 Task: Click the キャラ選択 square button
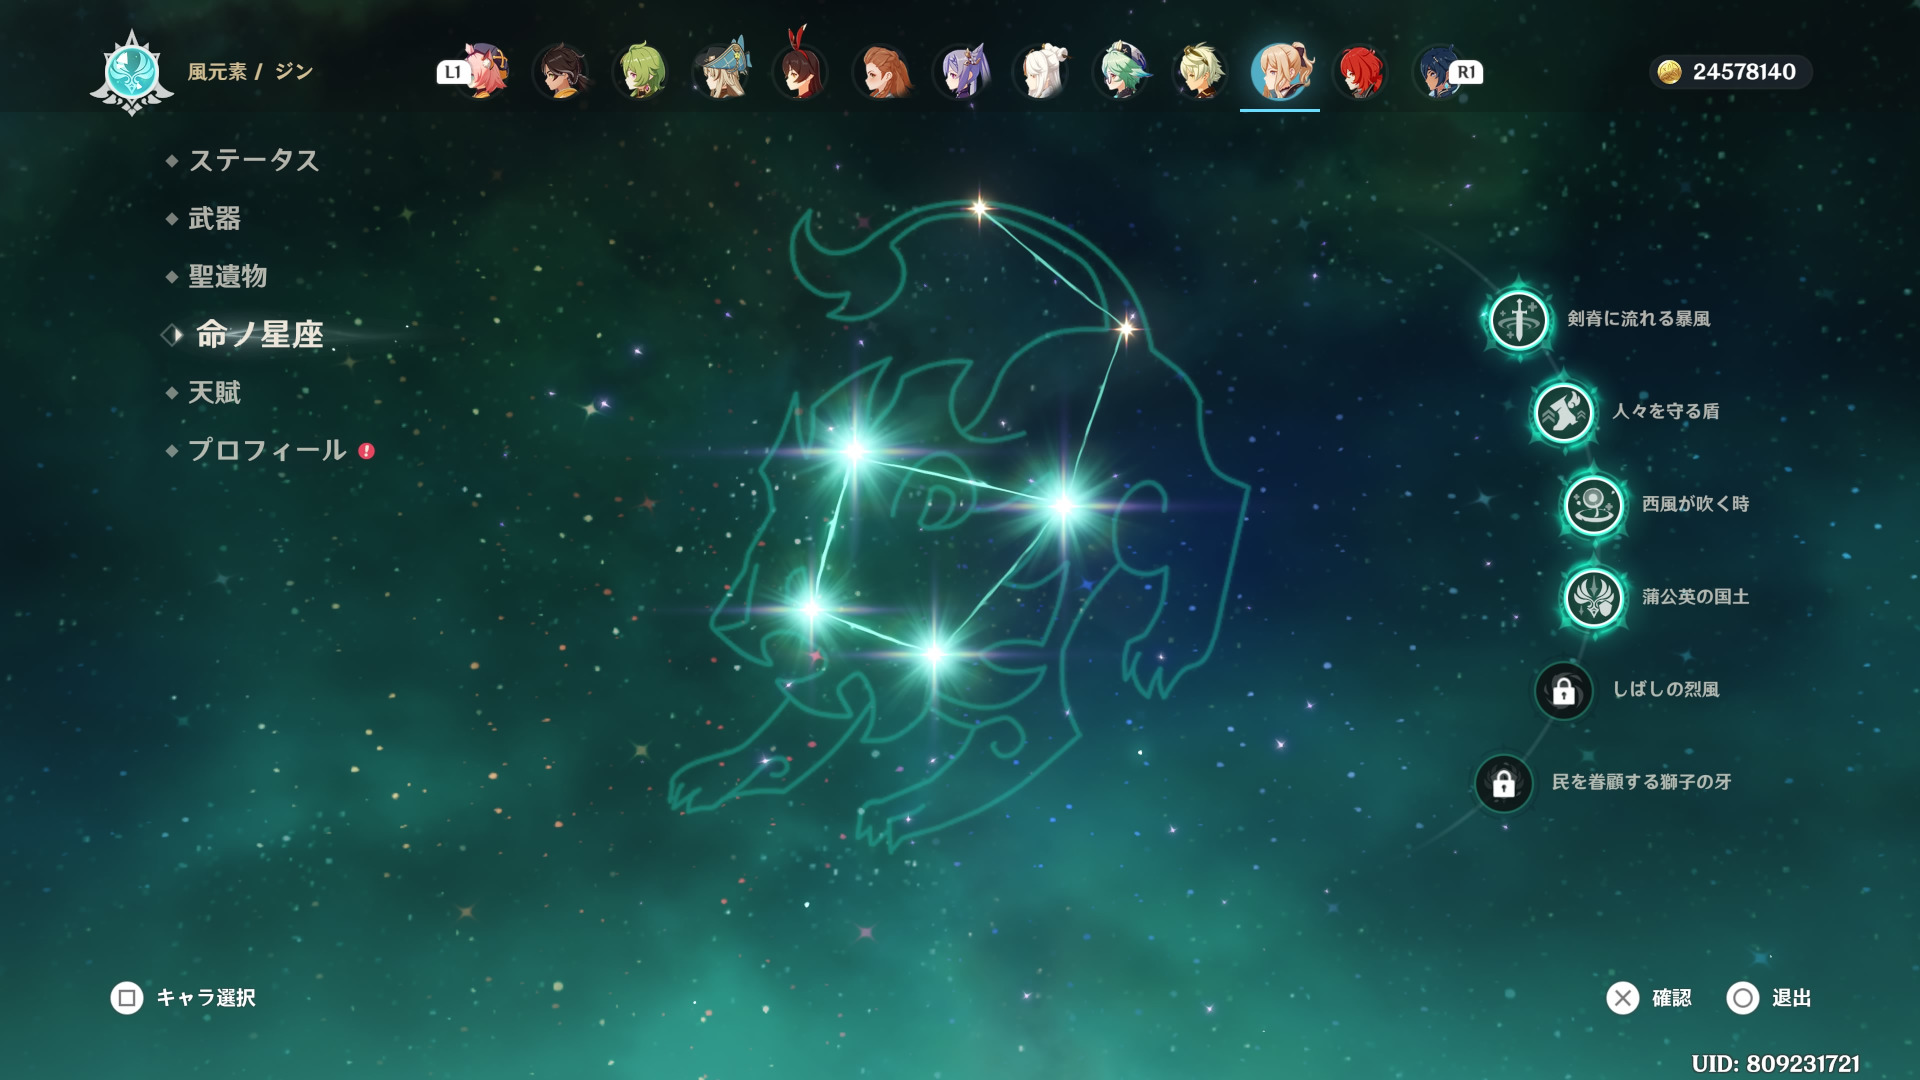tap(127, 998)
